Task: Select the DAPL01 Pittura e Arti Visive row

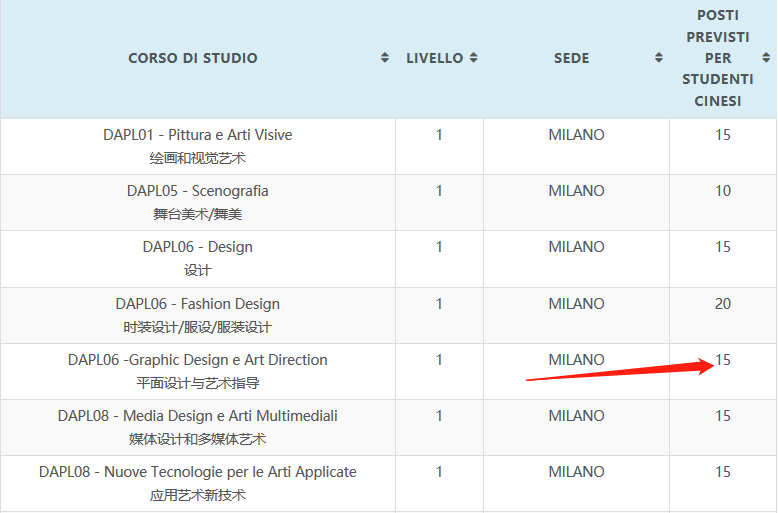Action: point(198,135)
